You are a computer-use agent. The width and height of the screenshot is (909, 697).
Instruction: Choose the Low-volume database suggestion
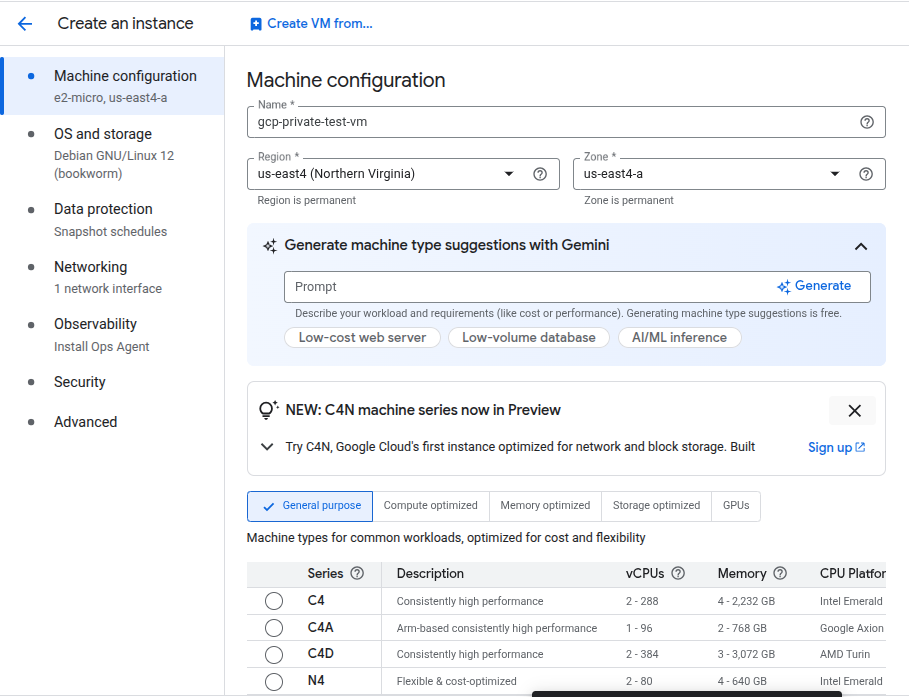[529, 337]
